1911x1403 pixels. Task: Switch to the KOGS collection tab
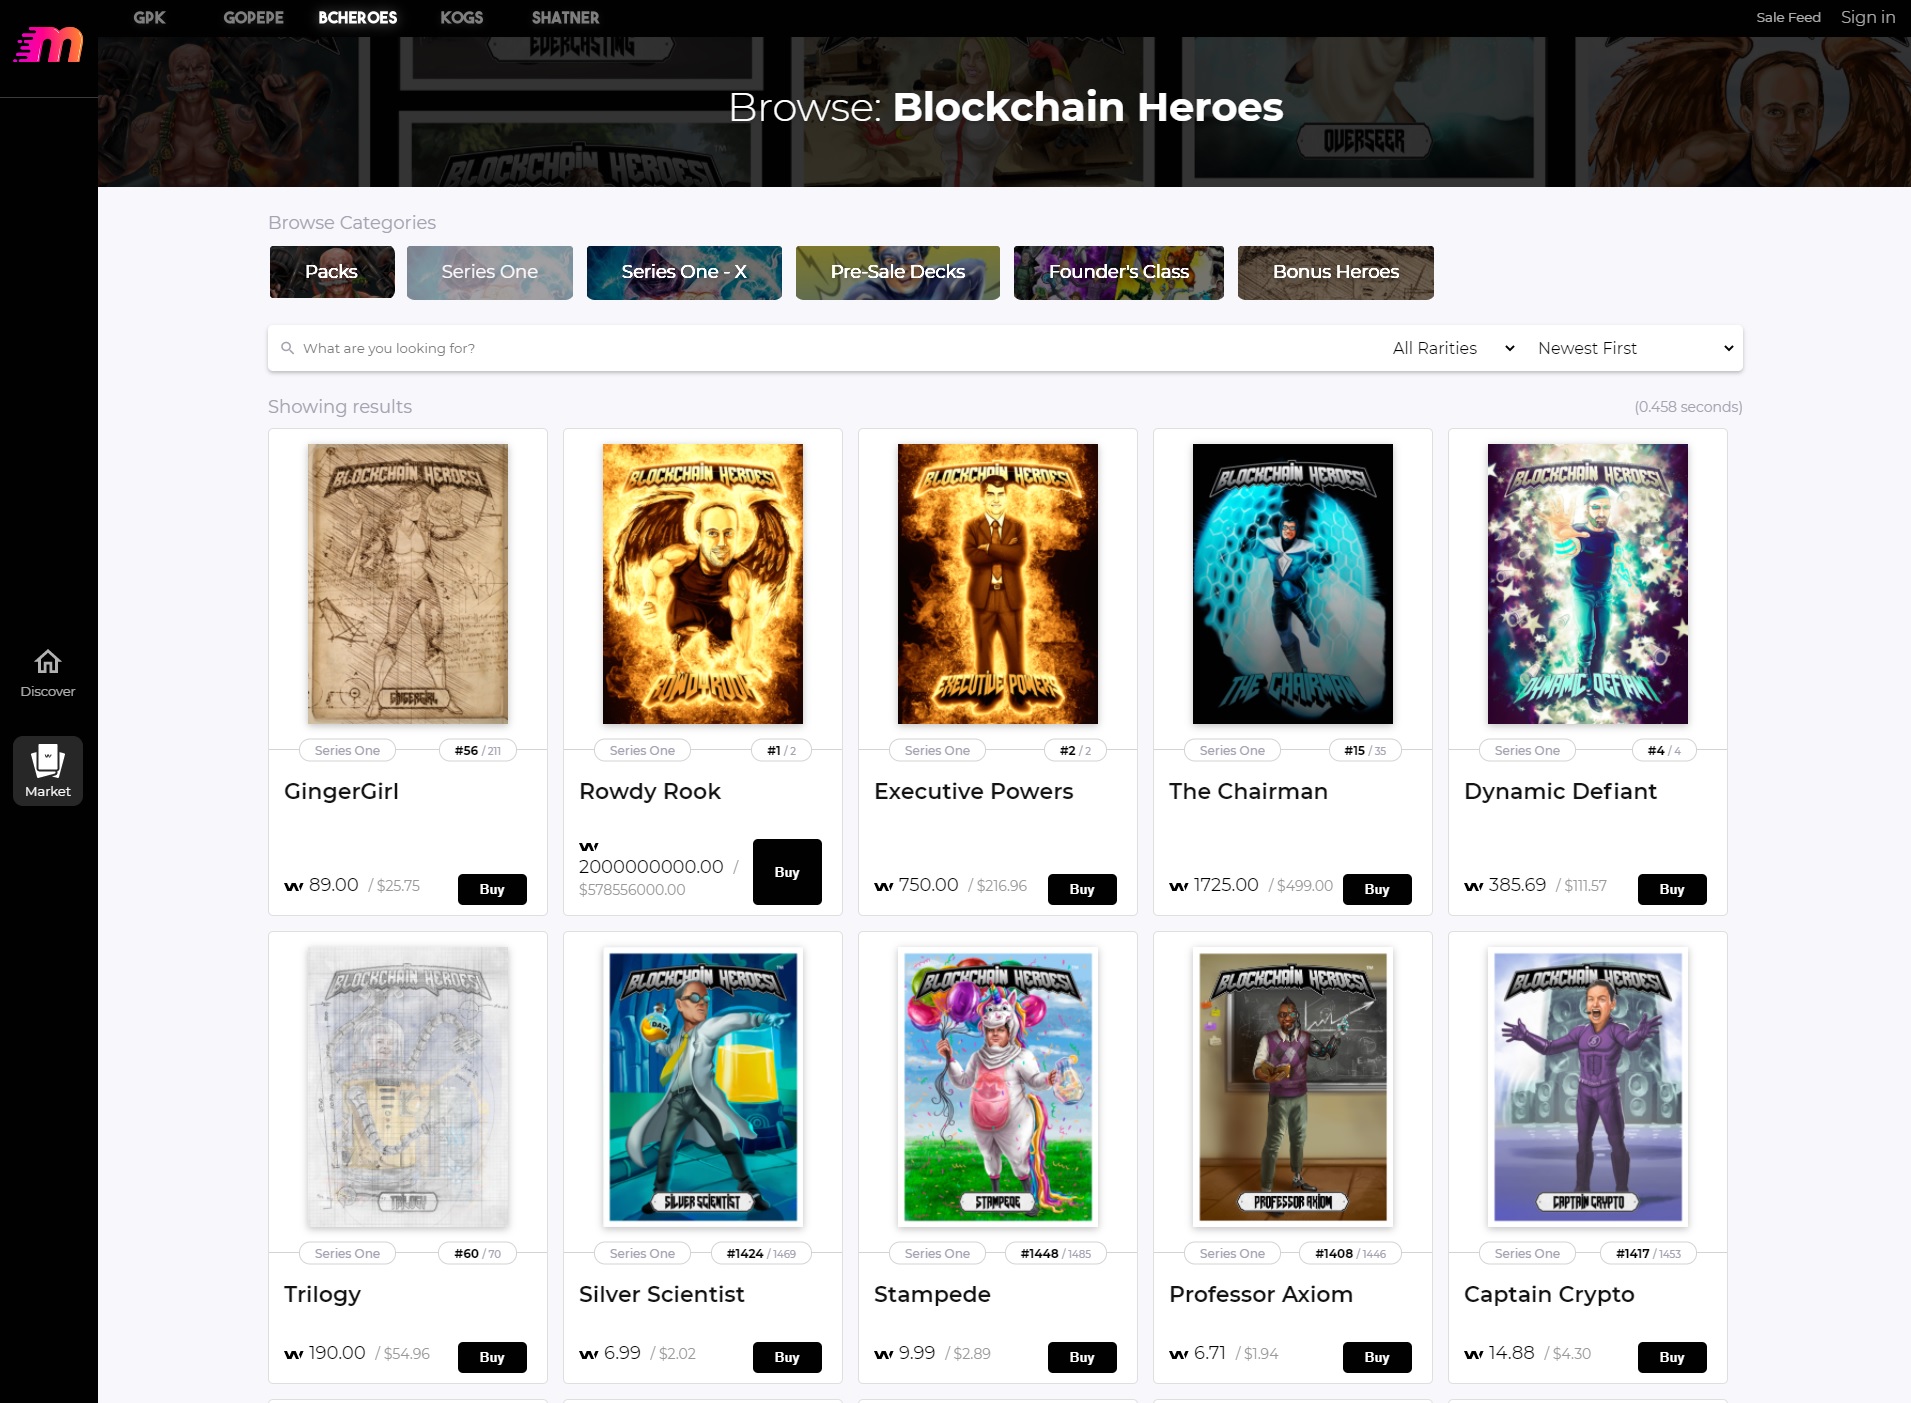point(461,18)
